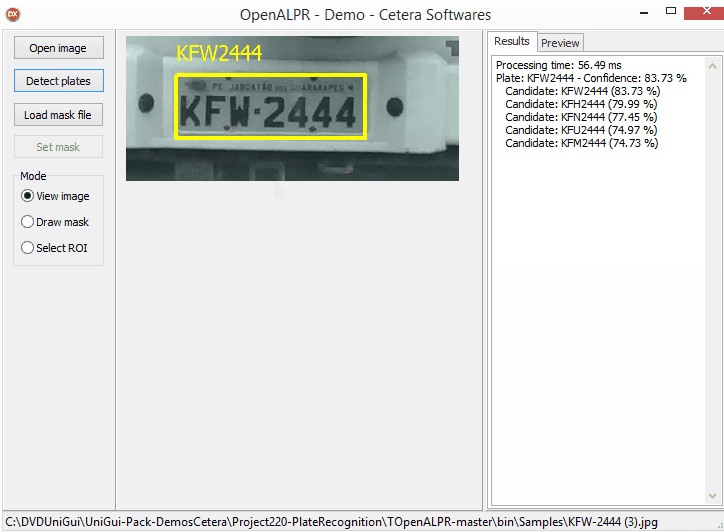
Task: Maximize the OpenALPR window
Action: (671, 11)
